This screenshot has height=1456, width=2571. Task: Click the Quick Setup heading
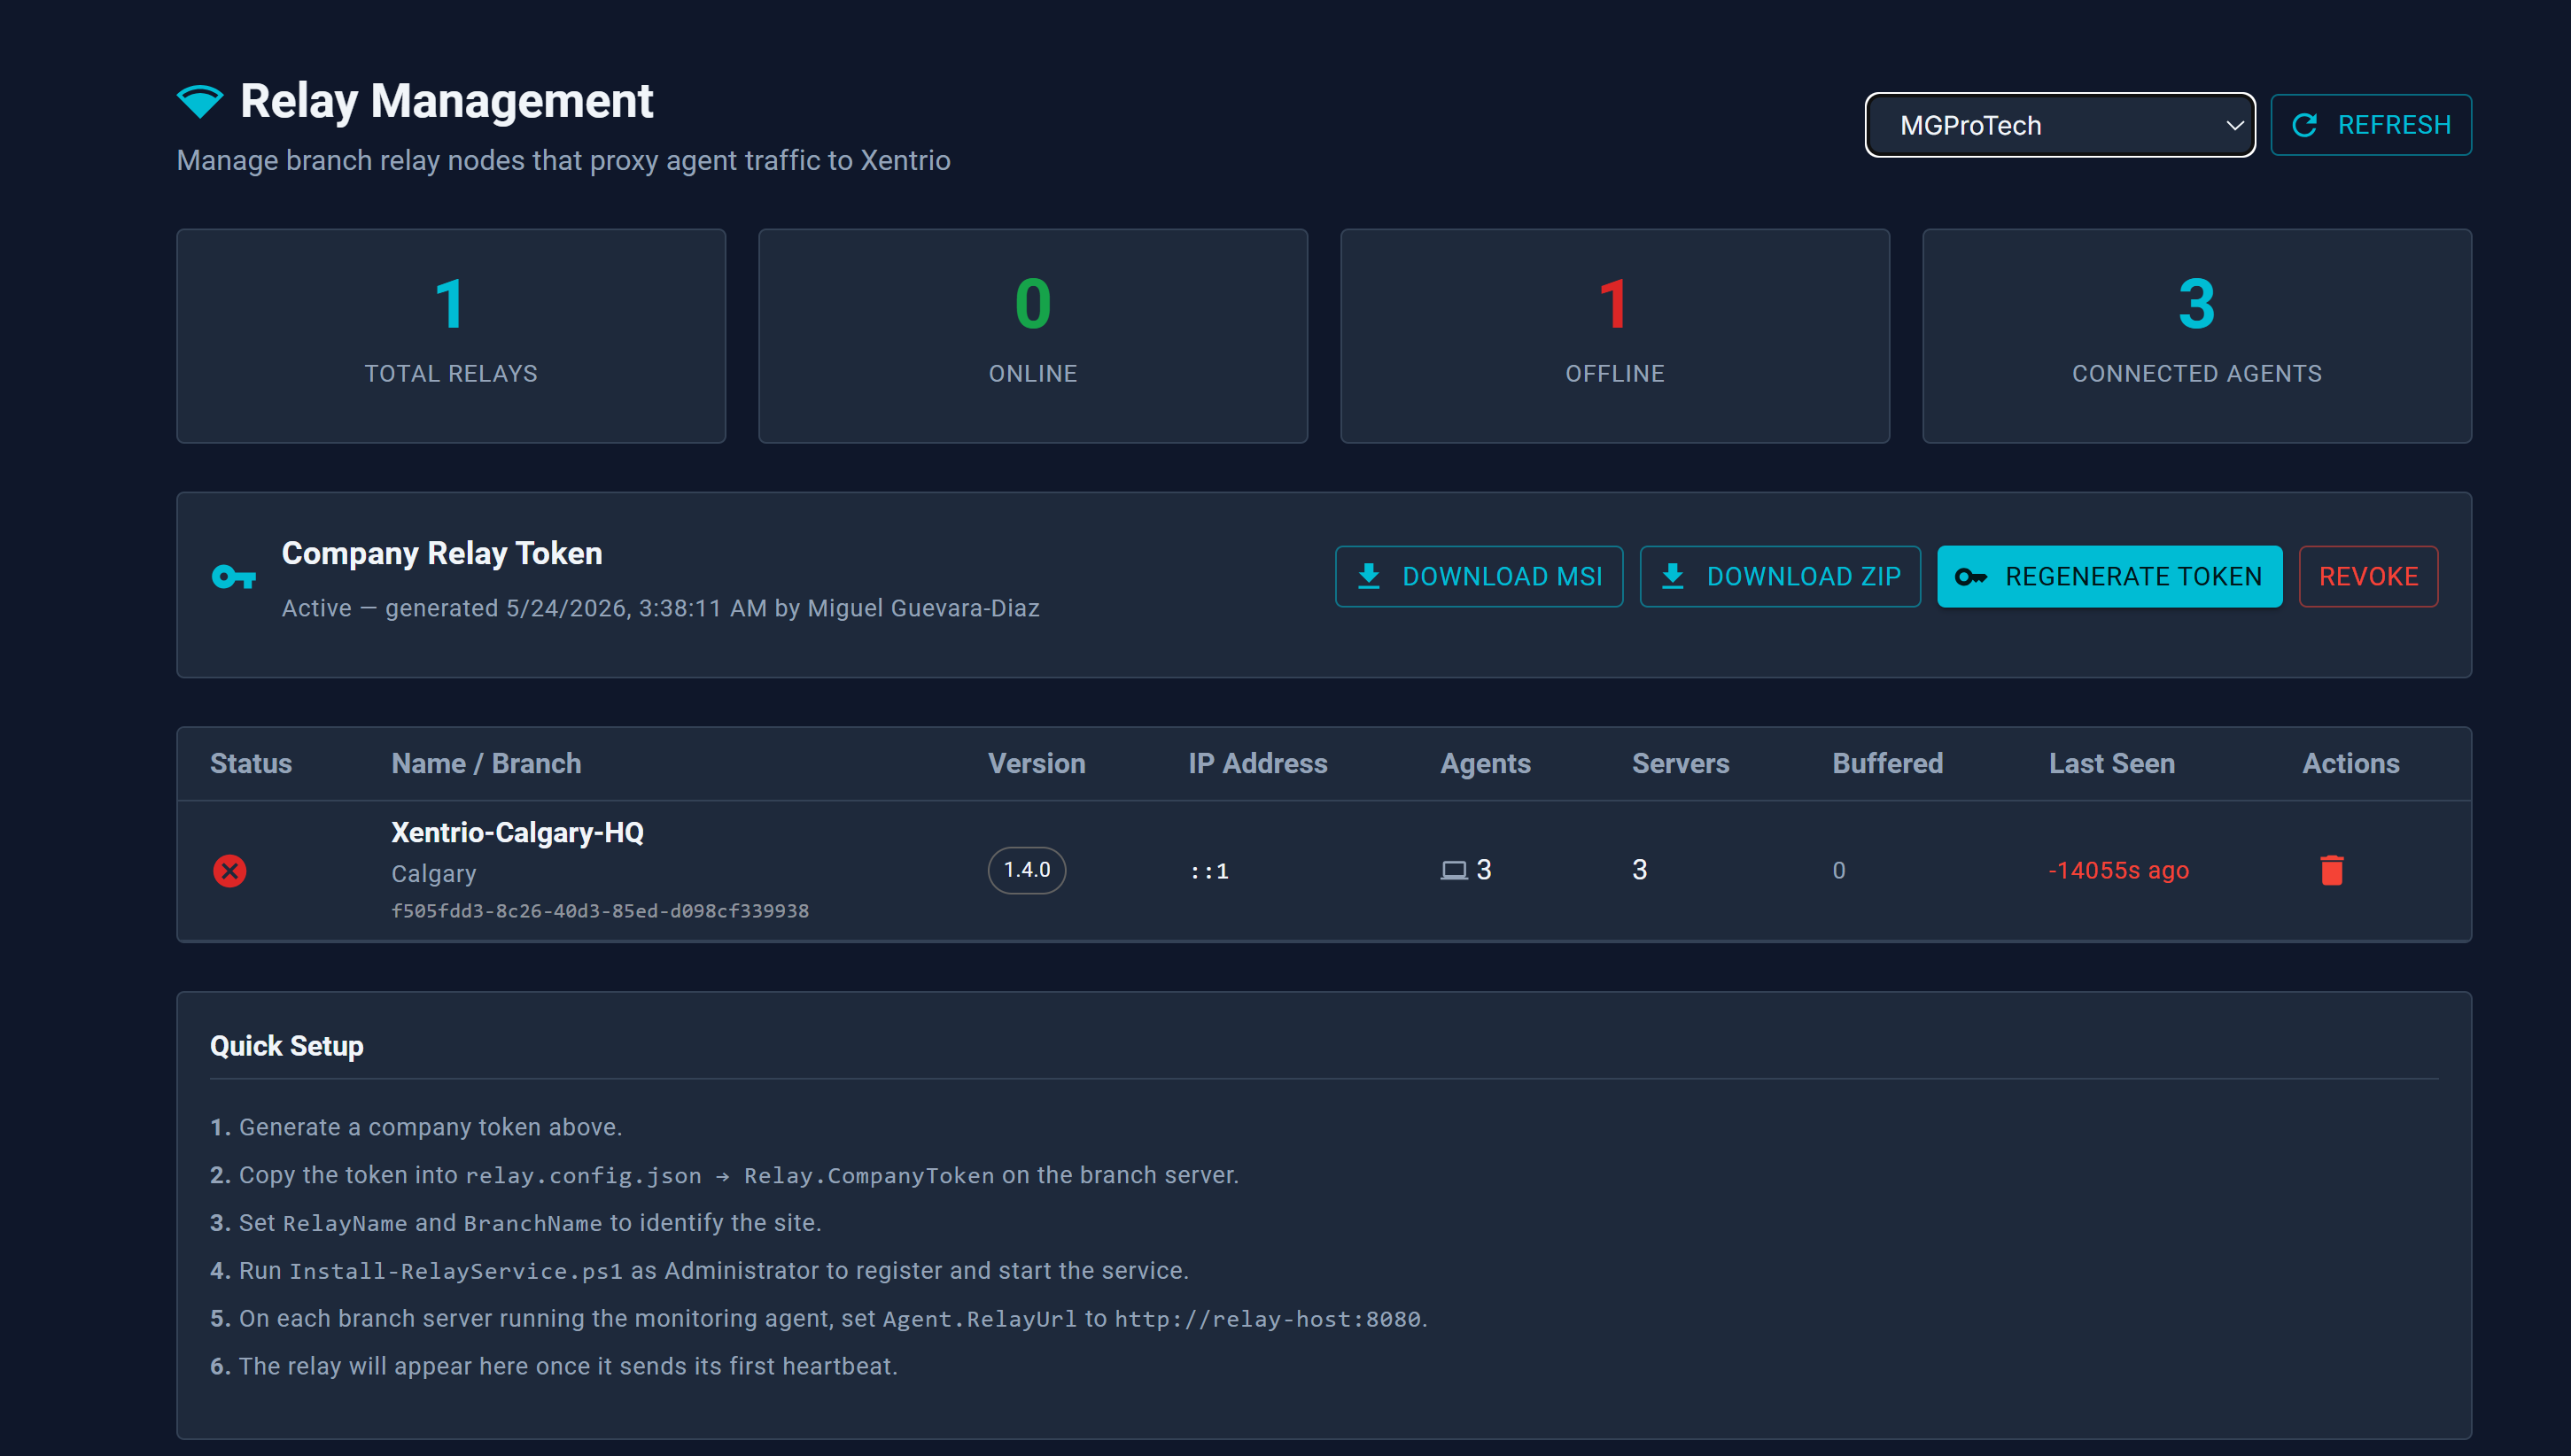tap(287, 1046)
